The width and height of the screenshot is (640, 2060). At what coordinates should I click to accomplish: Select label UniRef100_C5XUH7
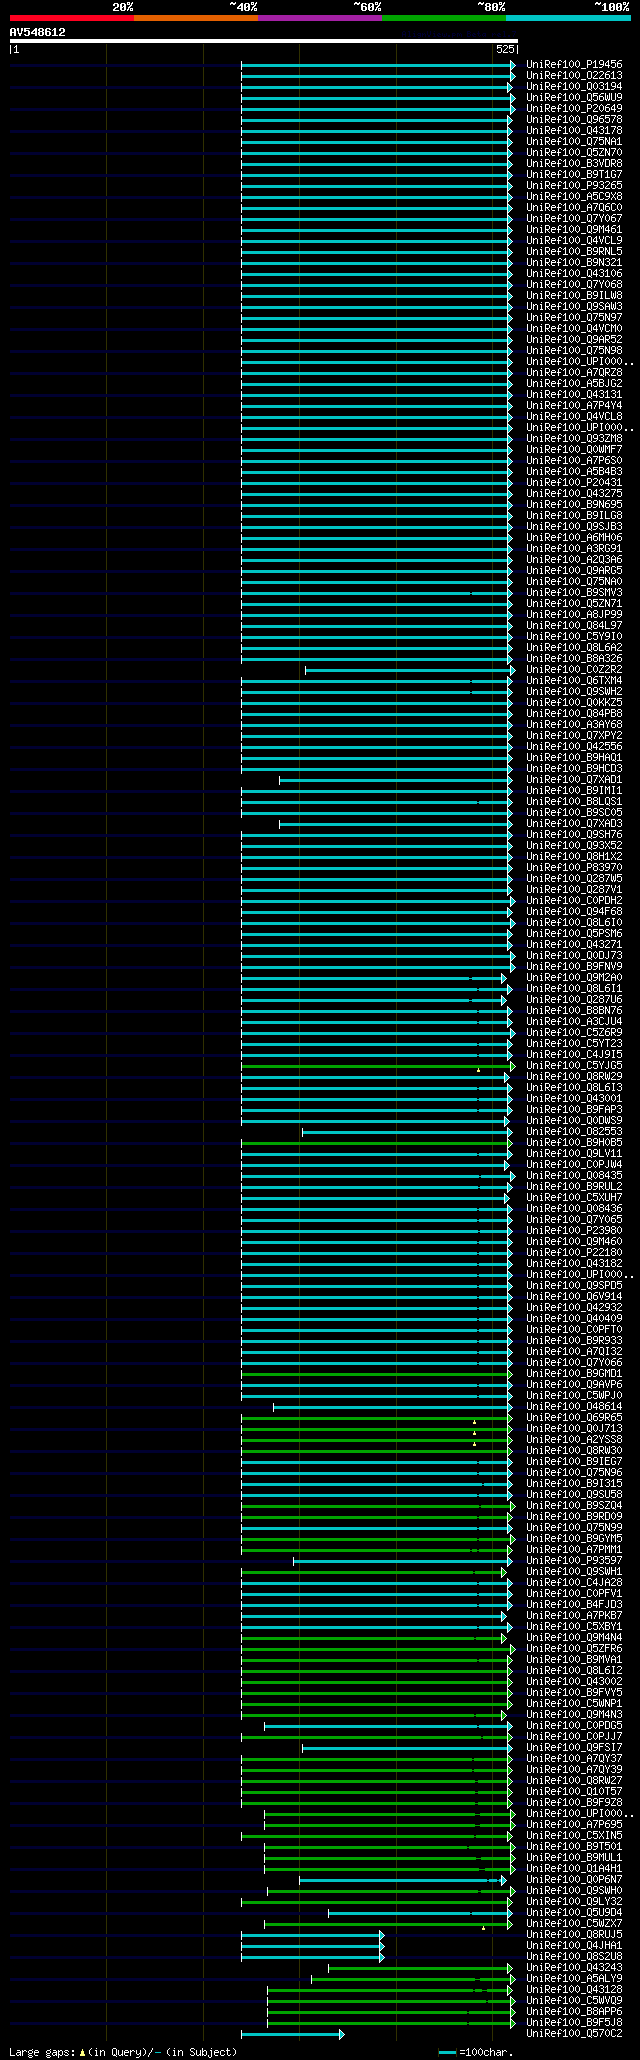[574, 1197]
